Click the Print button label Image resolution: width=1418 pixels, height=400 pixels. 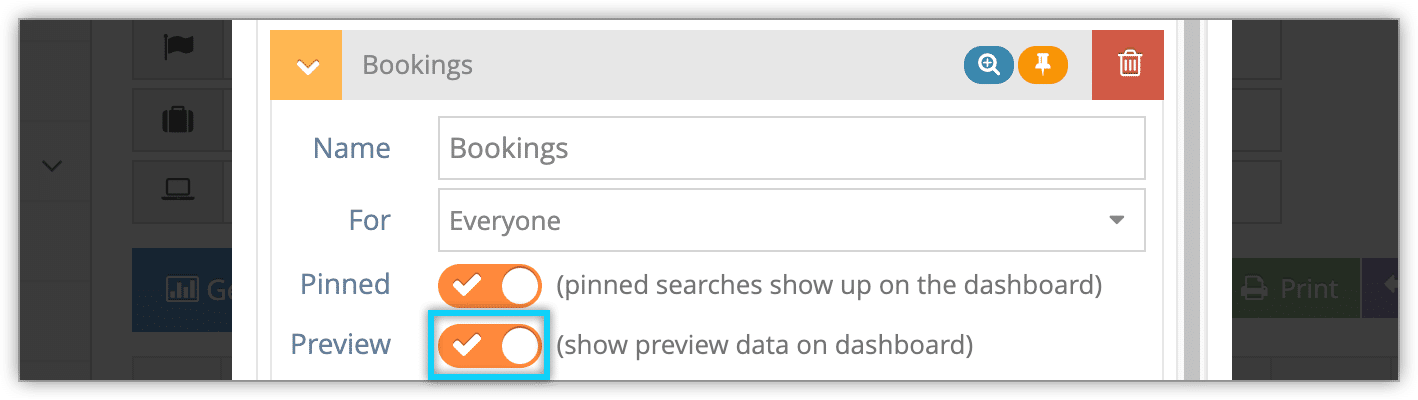[1308, 290]
